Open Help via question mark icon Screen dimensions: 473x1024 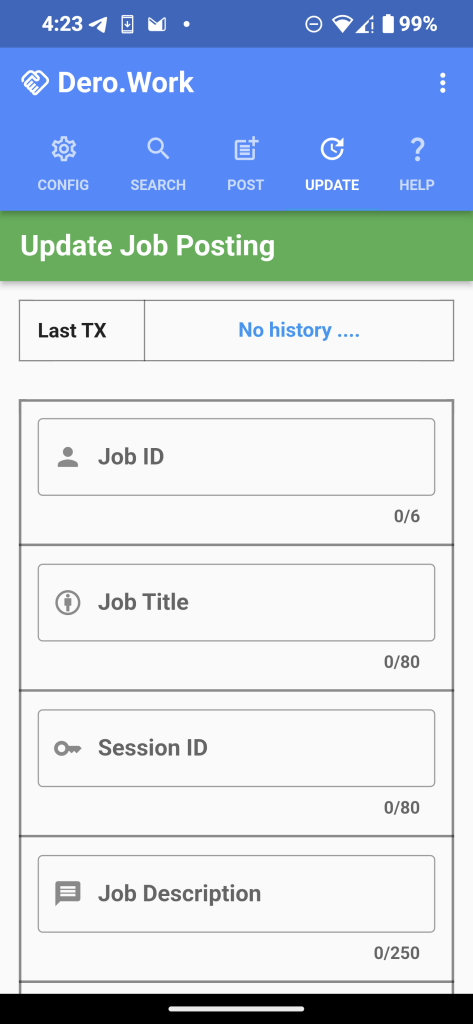pyautogui.click(x=417, y=150)
